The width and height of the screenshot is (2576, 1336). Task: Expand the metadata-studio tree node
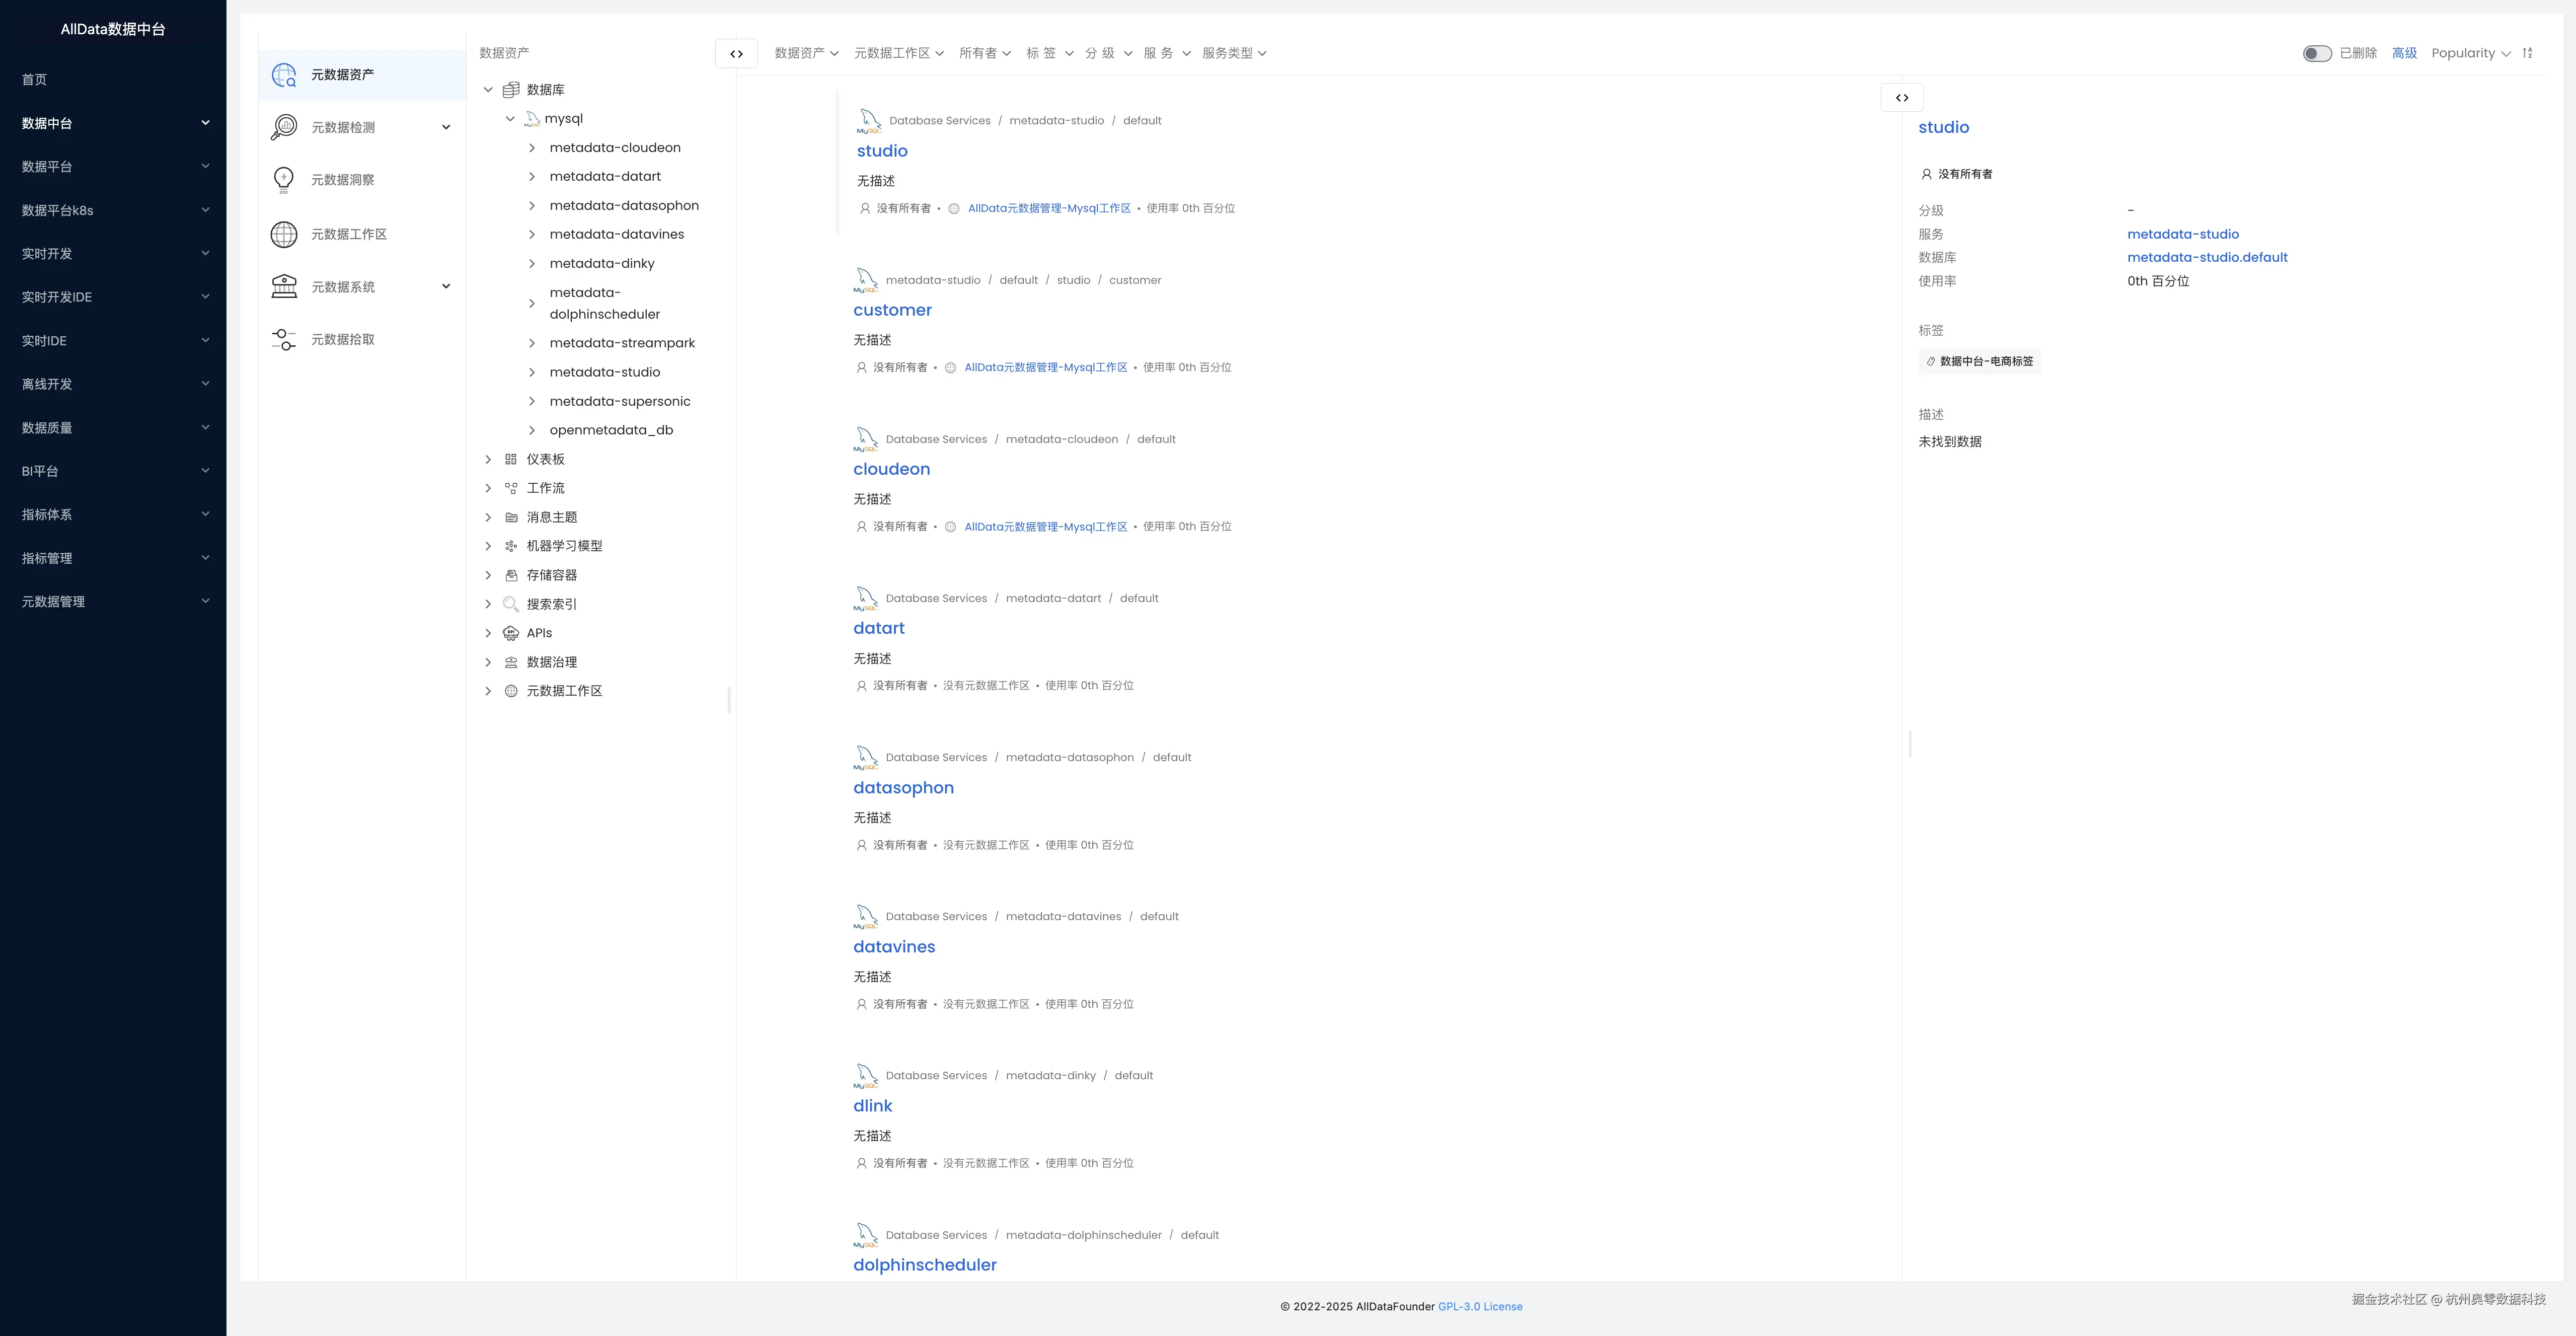(x=532, y=372)
